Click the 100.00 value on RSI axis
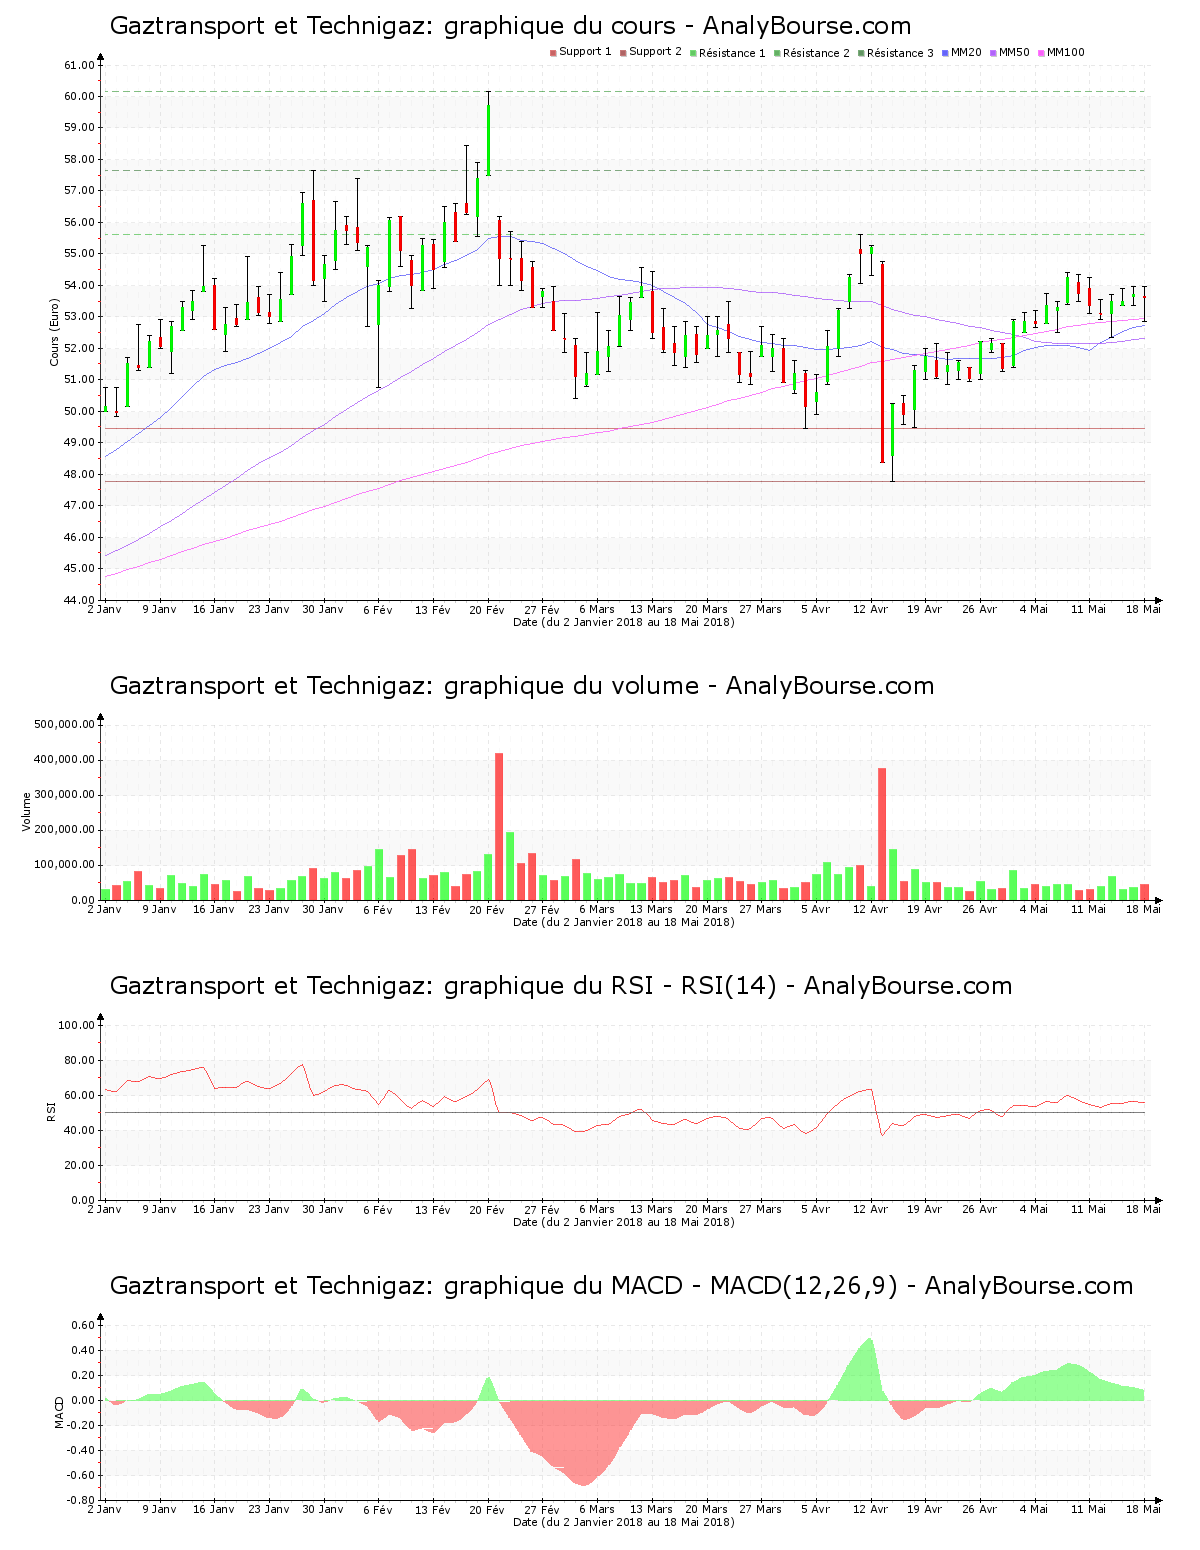The width and height of the screenshot is (1200, 1550). [76, 1025]
